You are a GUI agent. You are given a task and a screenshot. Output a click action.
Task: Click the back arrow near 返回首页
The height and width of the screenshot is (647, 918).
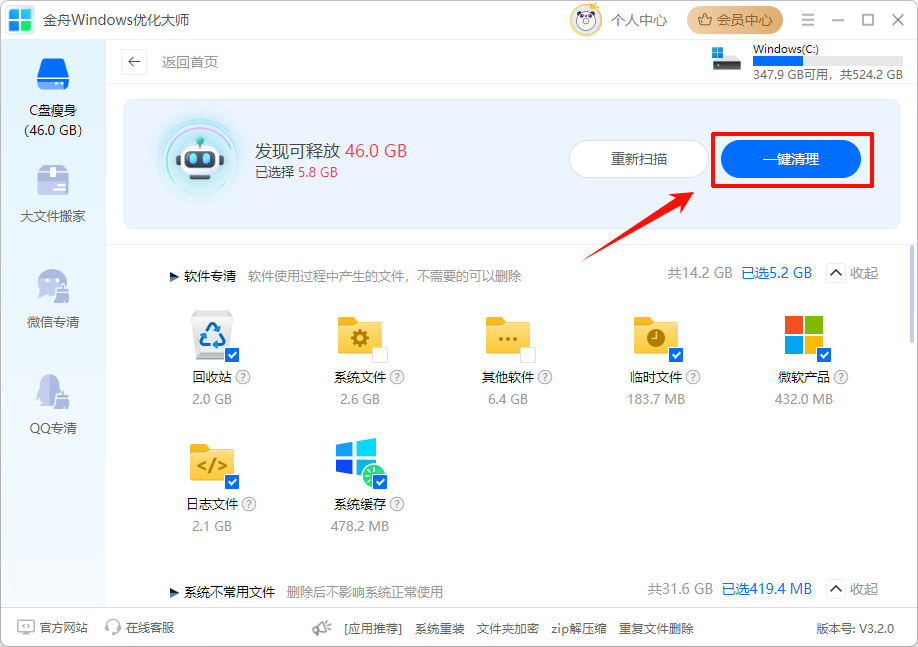coord(134,62)
